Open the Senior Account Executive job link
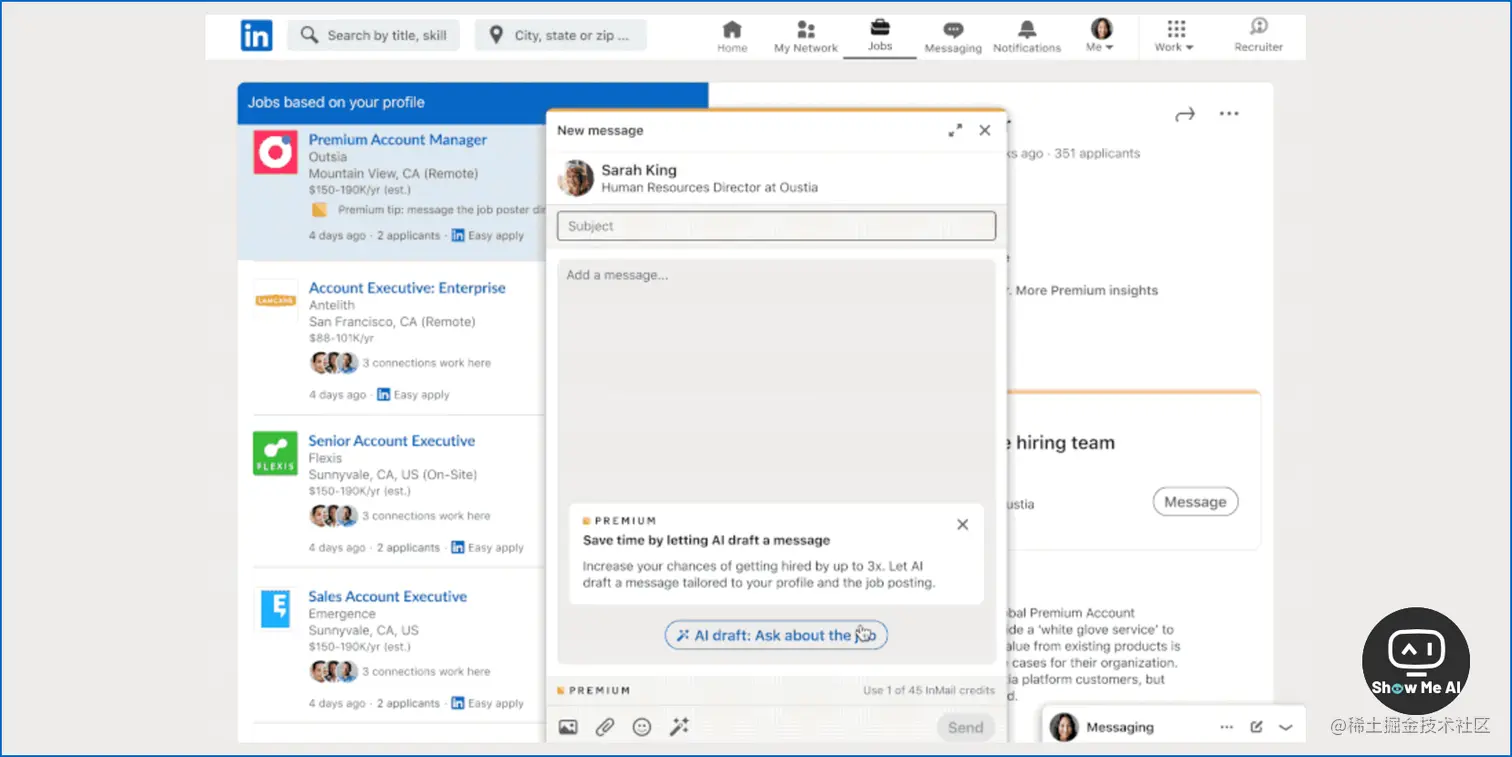This screenshot has height=757, width=1512. point(392,441)
